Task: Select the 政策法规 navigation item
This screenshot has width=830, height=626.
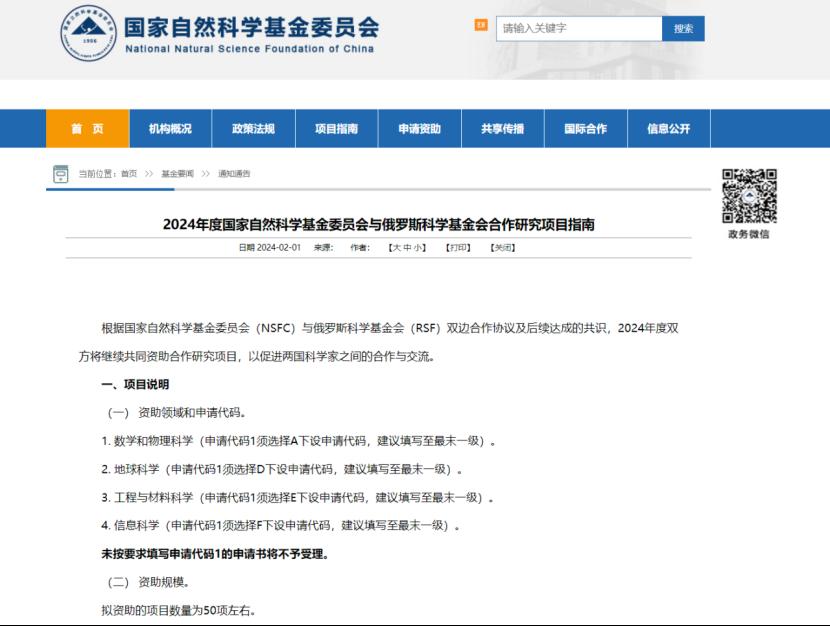Action: (253, 129)
